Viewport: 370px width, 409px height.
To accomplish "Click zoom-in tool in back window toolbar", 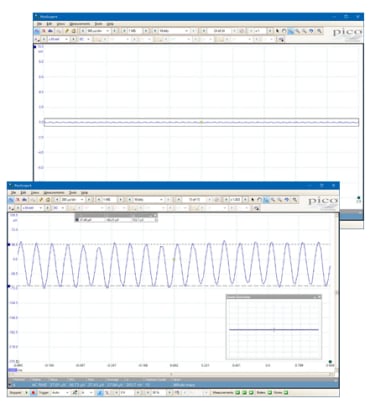I will 297,31.
